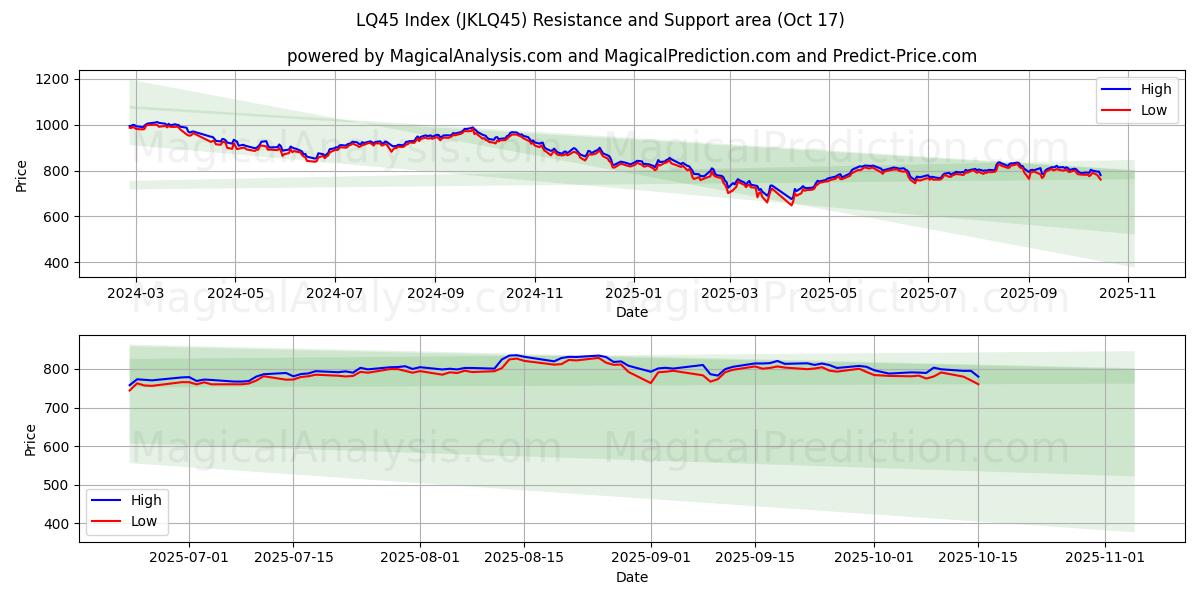Screen dimensions: 1200x600
Task: Select the 2025-11 date tick on top chart
Action: click(x=1128, y=294)
